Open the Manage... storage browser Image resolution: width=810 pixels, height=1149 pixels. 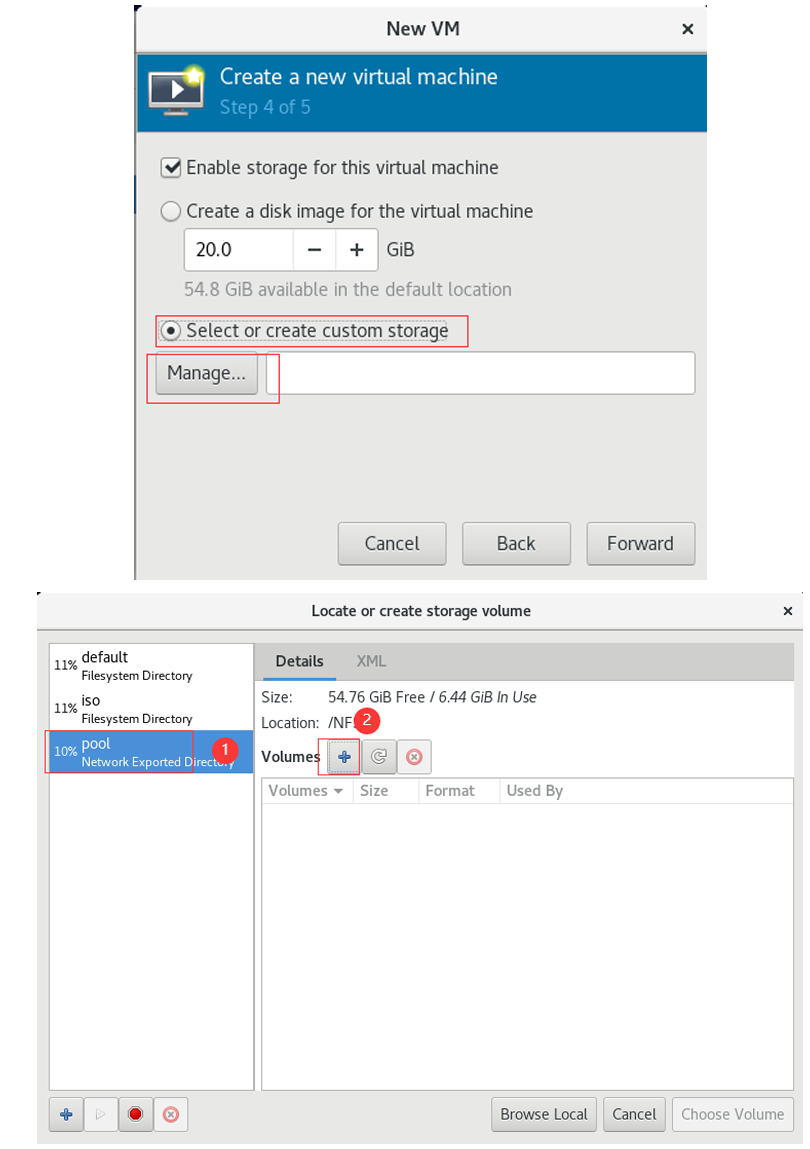tap(206, 373)
